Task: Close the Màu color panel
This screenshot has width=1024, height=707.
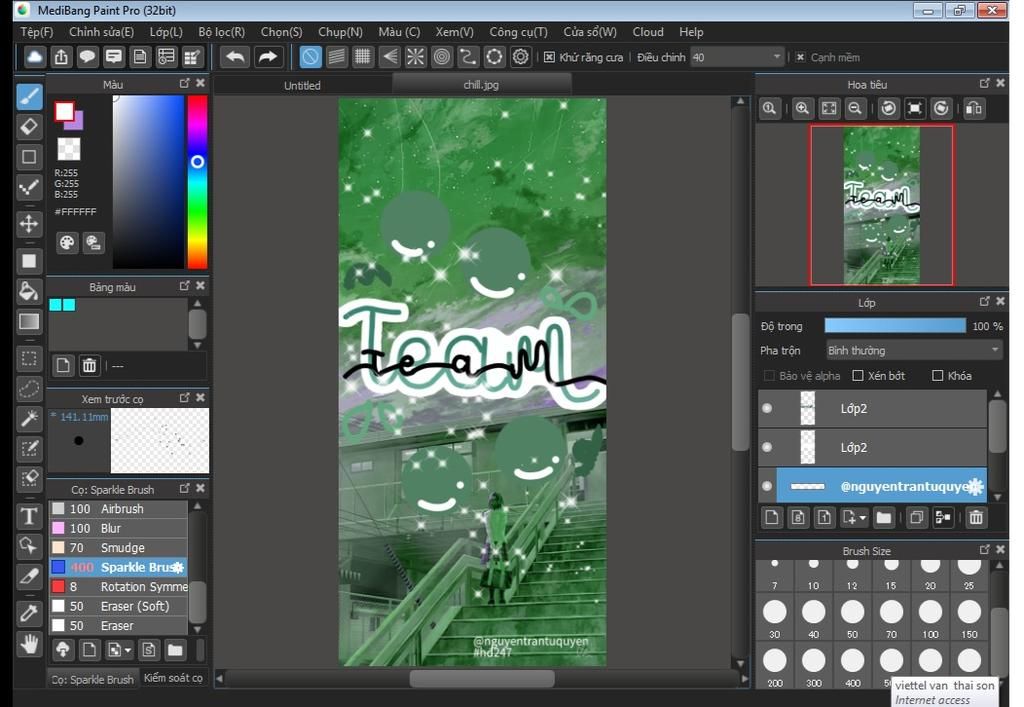Action: point(200,84)
